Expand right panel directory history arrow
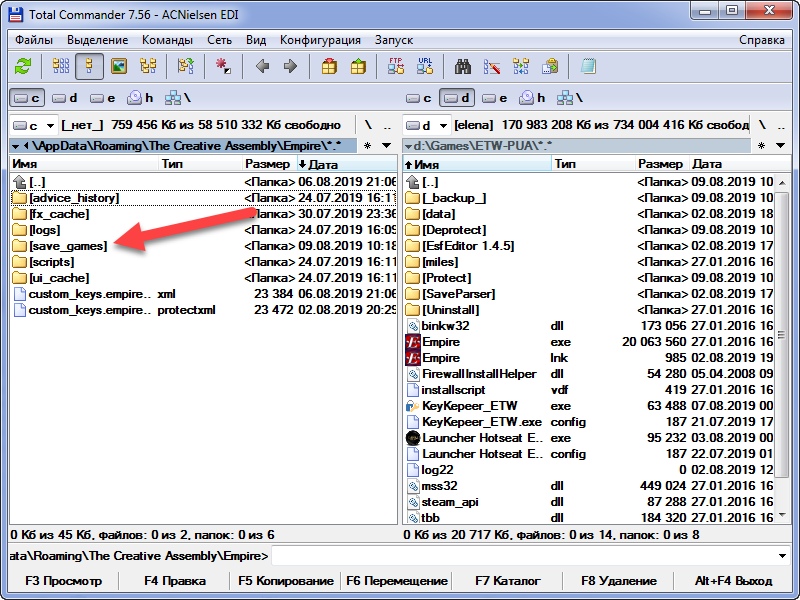This screenshot has height=600, width=800. (x=780, y=146)
